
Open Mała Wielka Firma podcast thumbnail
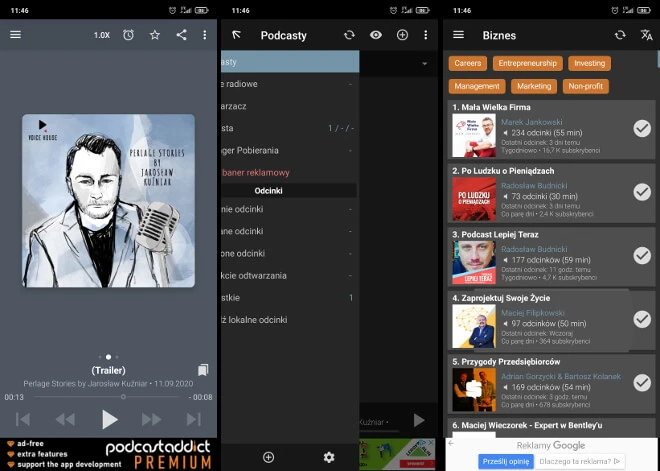[474, 136]
